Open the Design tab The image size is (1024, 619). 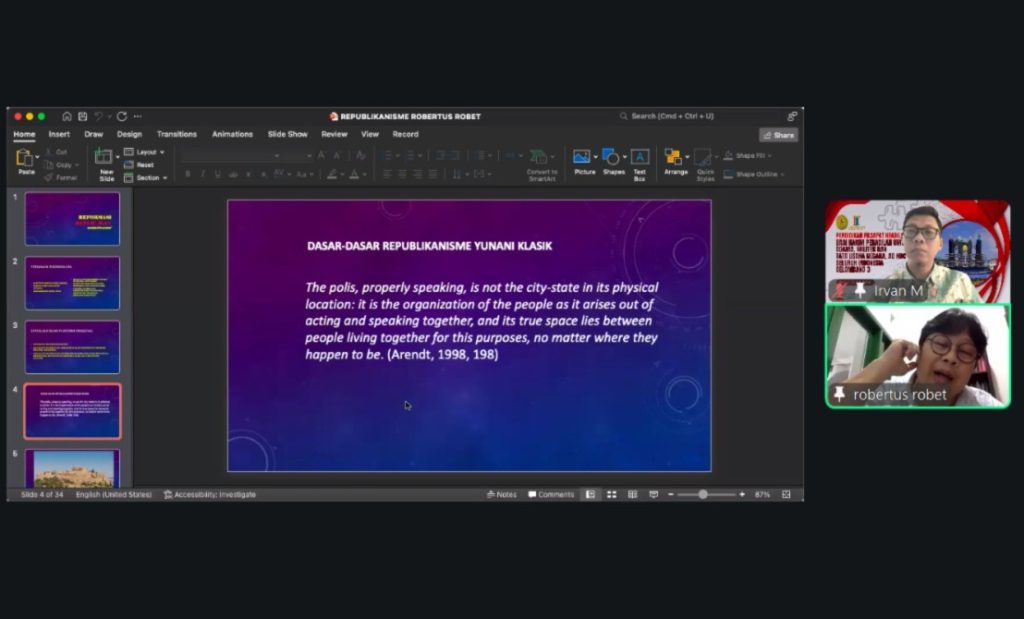point(129,134)
